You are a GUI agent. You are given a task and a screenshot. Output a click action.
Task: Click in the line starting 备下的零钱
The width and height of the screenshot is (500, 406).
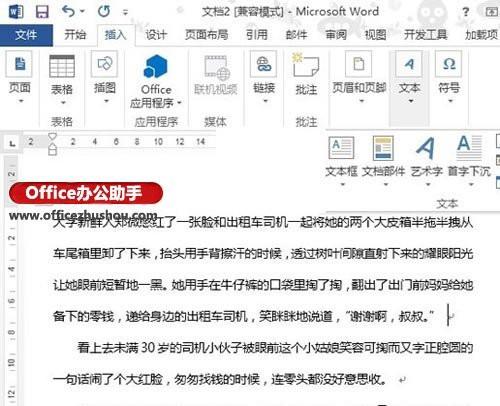(x=243, y=316)
